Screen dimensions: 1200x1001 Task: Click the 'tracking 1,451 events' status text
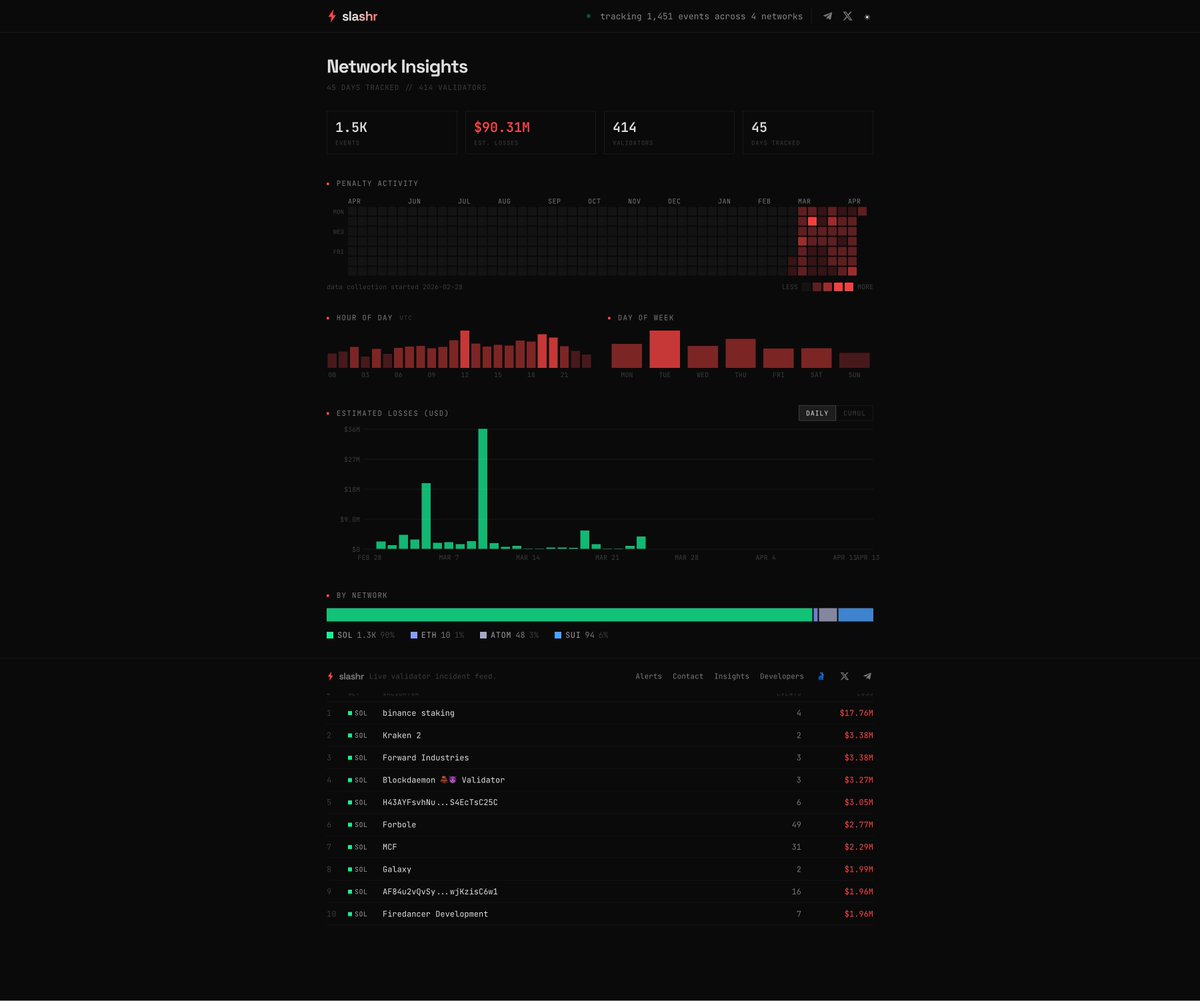(701, 17)
